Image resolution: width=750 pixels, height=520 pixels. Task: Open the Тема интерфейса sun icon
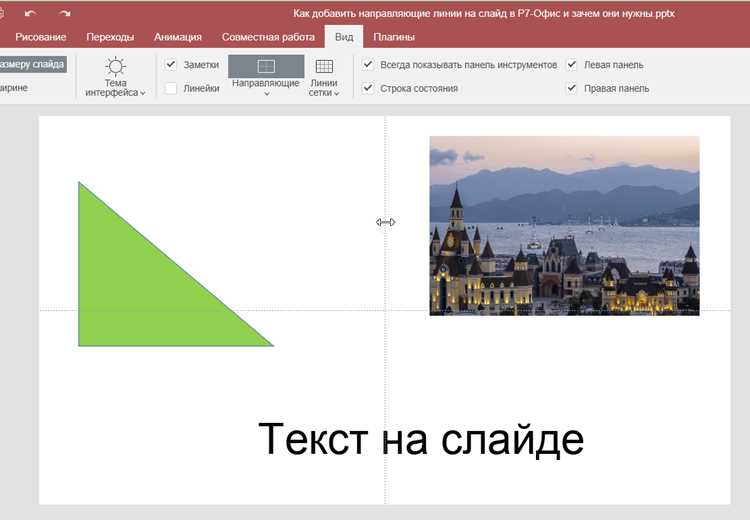[115, 66]
